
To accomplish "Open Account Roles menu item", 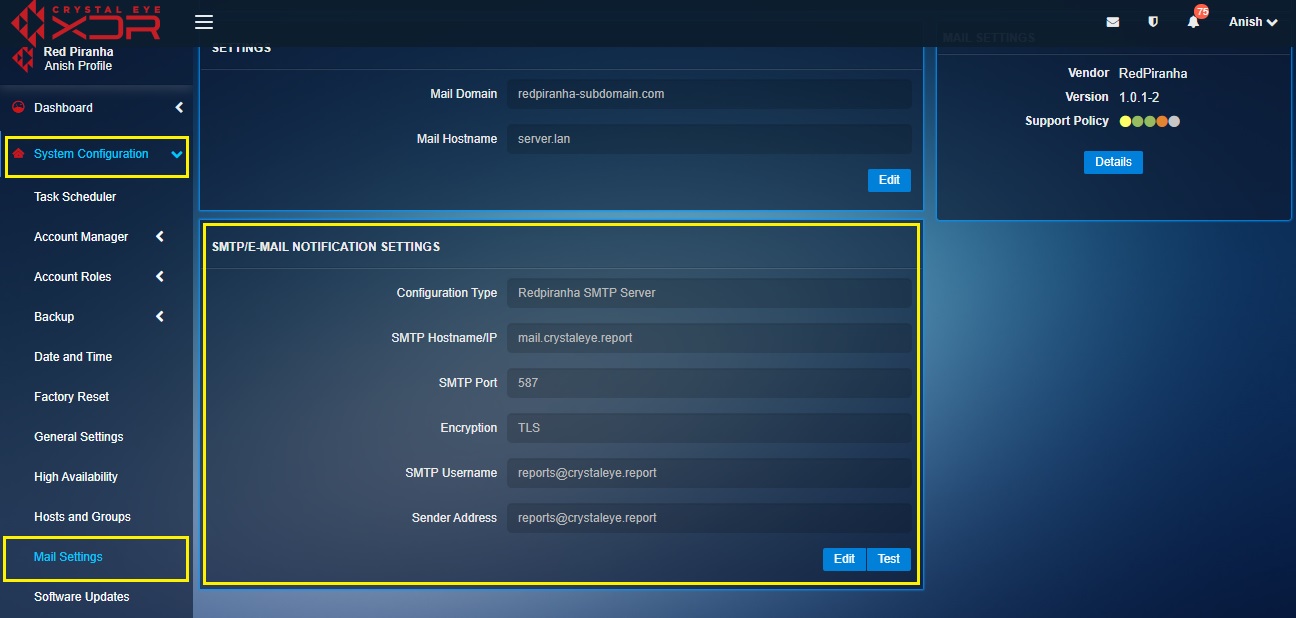I will pos(73,277).
